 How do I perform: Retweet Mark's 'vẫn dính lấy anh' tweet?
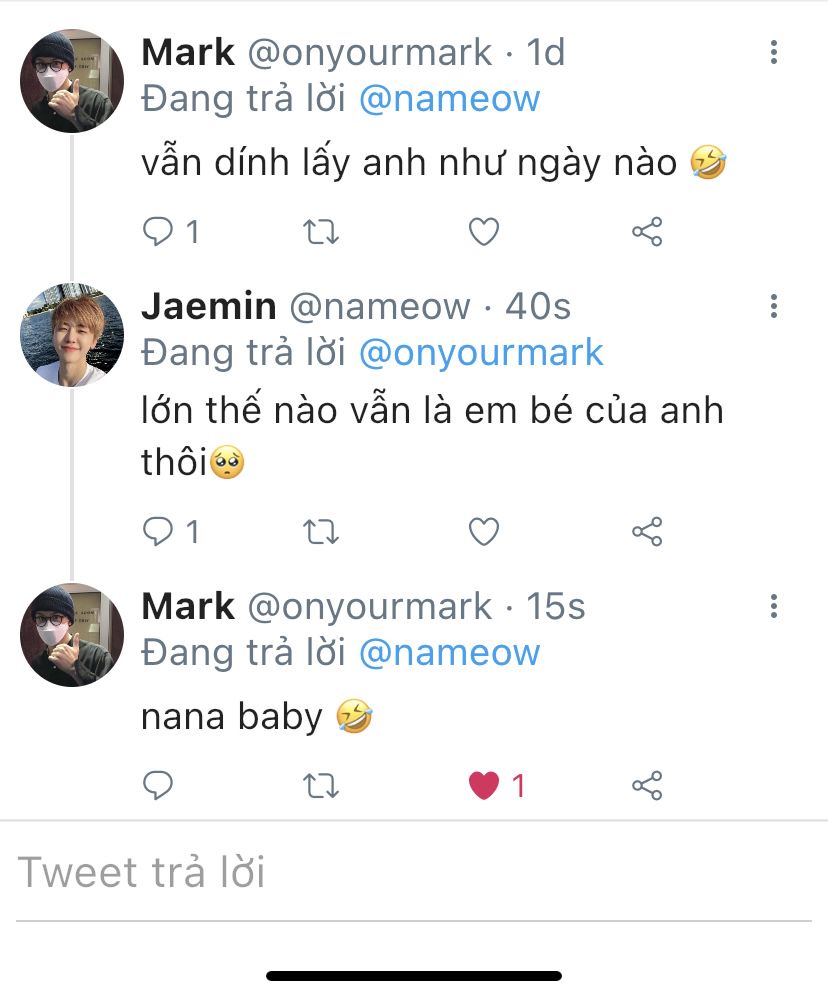pos(321,233)
